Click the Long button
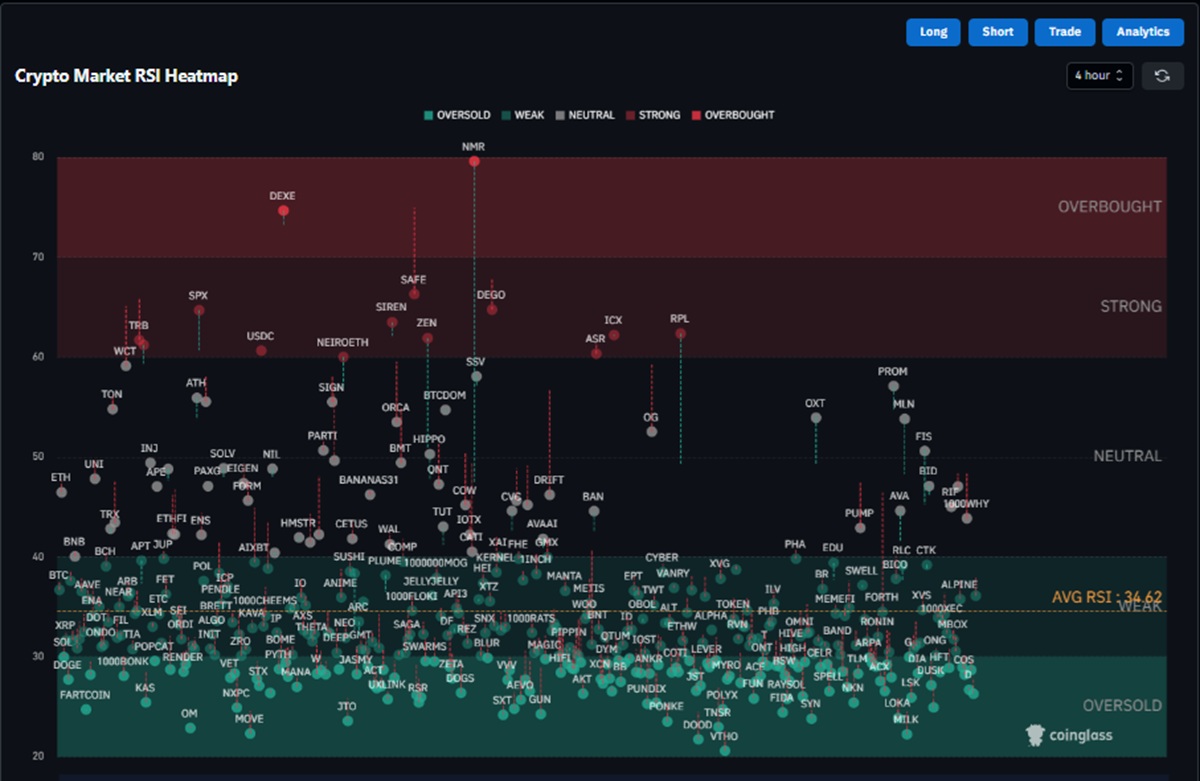The image size is (1200, 781). 933,32
